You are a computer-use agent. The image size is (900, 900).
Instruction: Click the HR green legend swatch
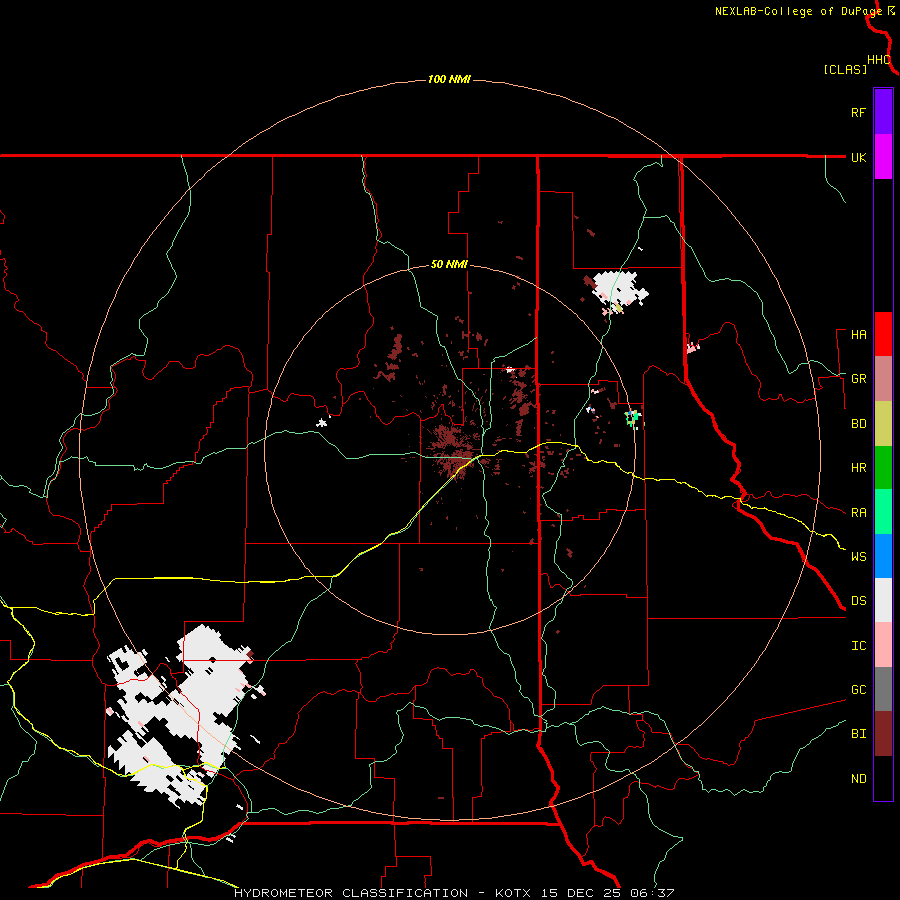pos(883,468)
